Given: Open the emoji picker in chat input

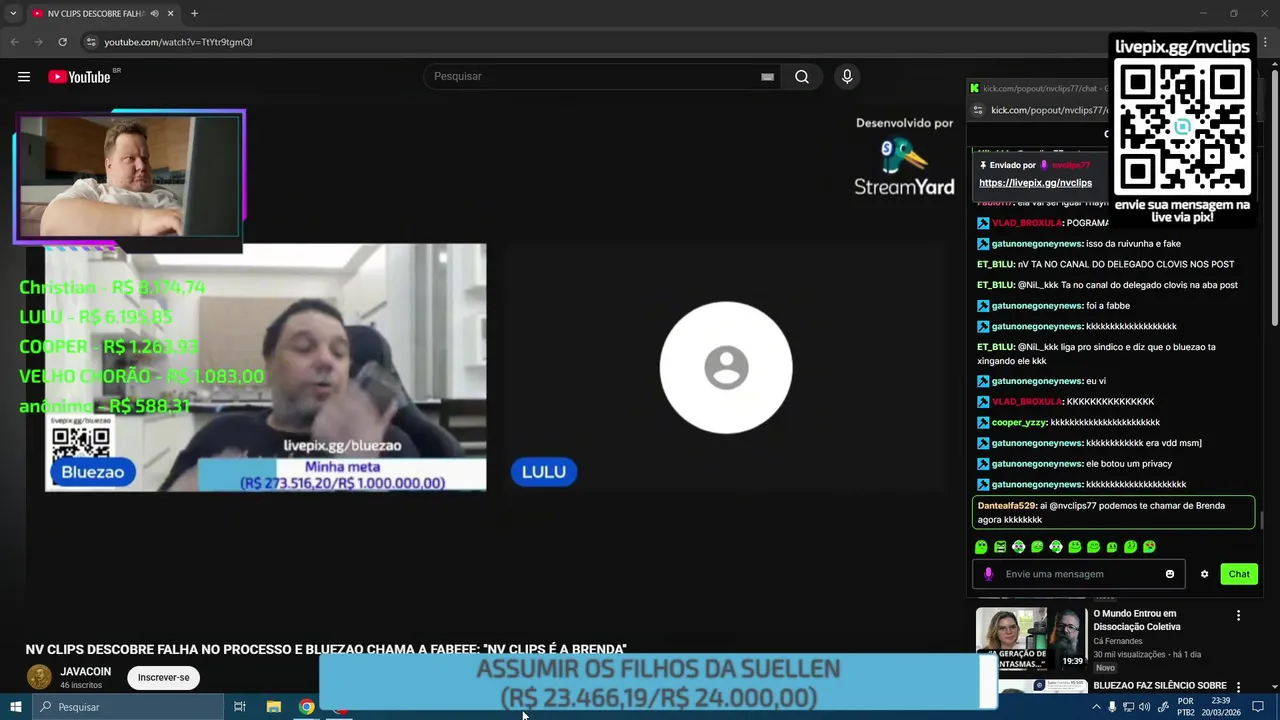Looking at the screenshot, I should [x=1170, y=574].
